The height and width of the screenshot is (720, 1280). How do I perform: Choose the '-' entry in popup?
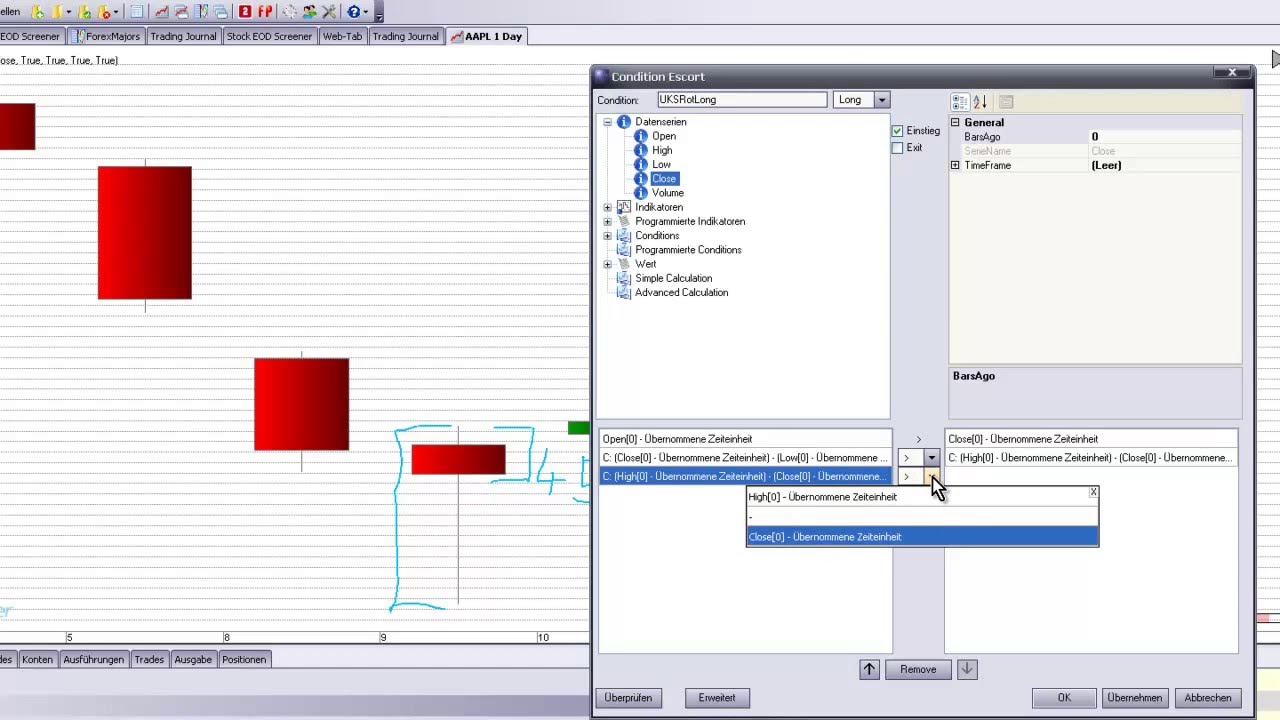coord(922,517)
